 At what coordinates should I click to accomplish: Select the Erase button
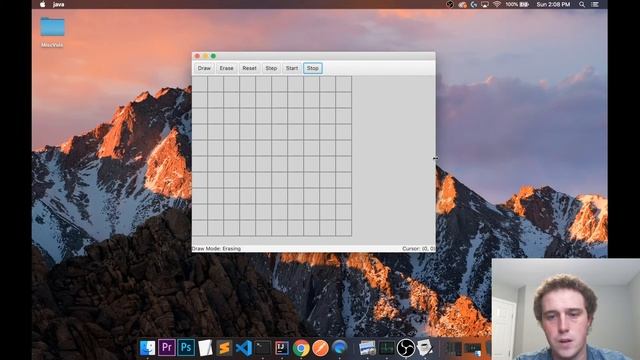click(x=226, y=68)
